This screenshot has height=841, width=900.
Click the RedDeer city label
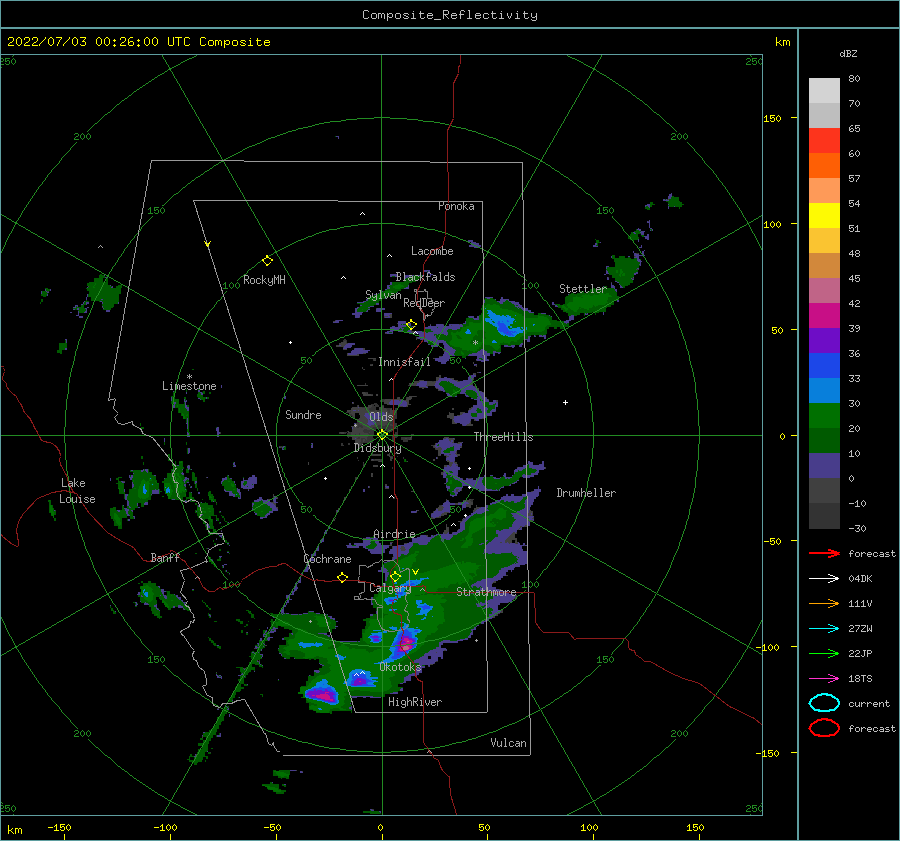tap(424, 303)
